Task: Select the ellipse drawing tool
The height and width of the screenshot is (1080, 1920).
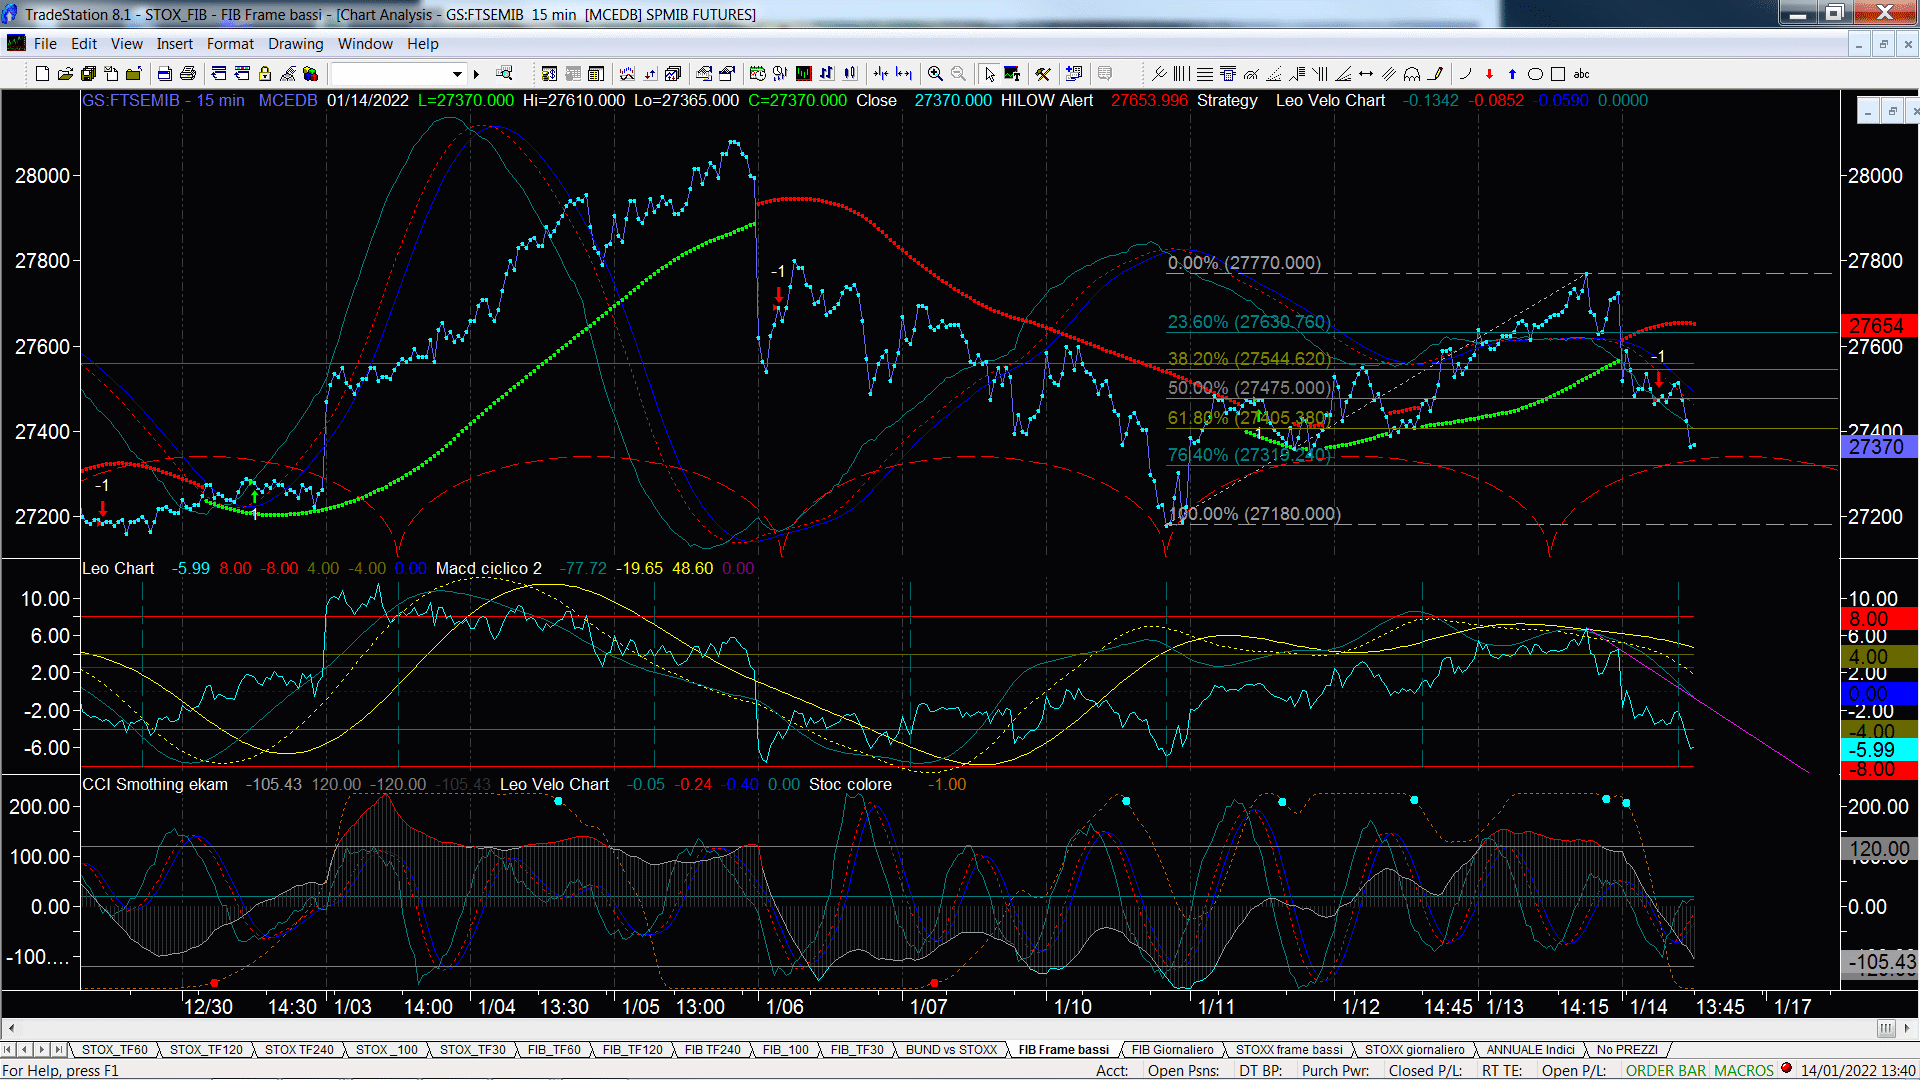Action: pyautogui.click(x=1535, y=74)
